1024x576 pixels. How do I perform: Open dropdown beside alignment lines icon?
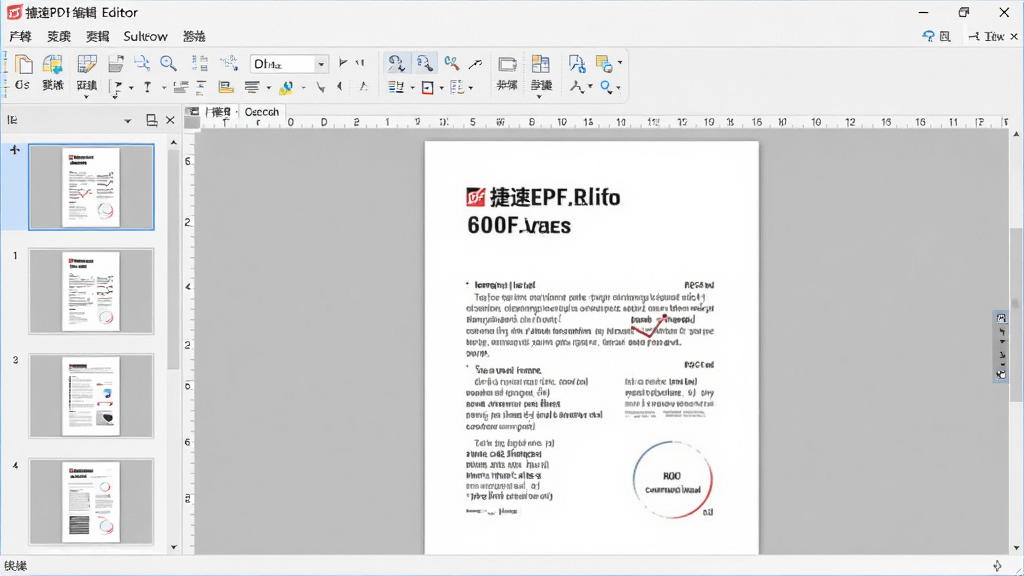coord(268,88)
